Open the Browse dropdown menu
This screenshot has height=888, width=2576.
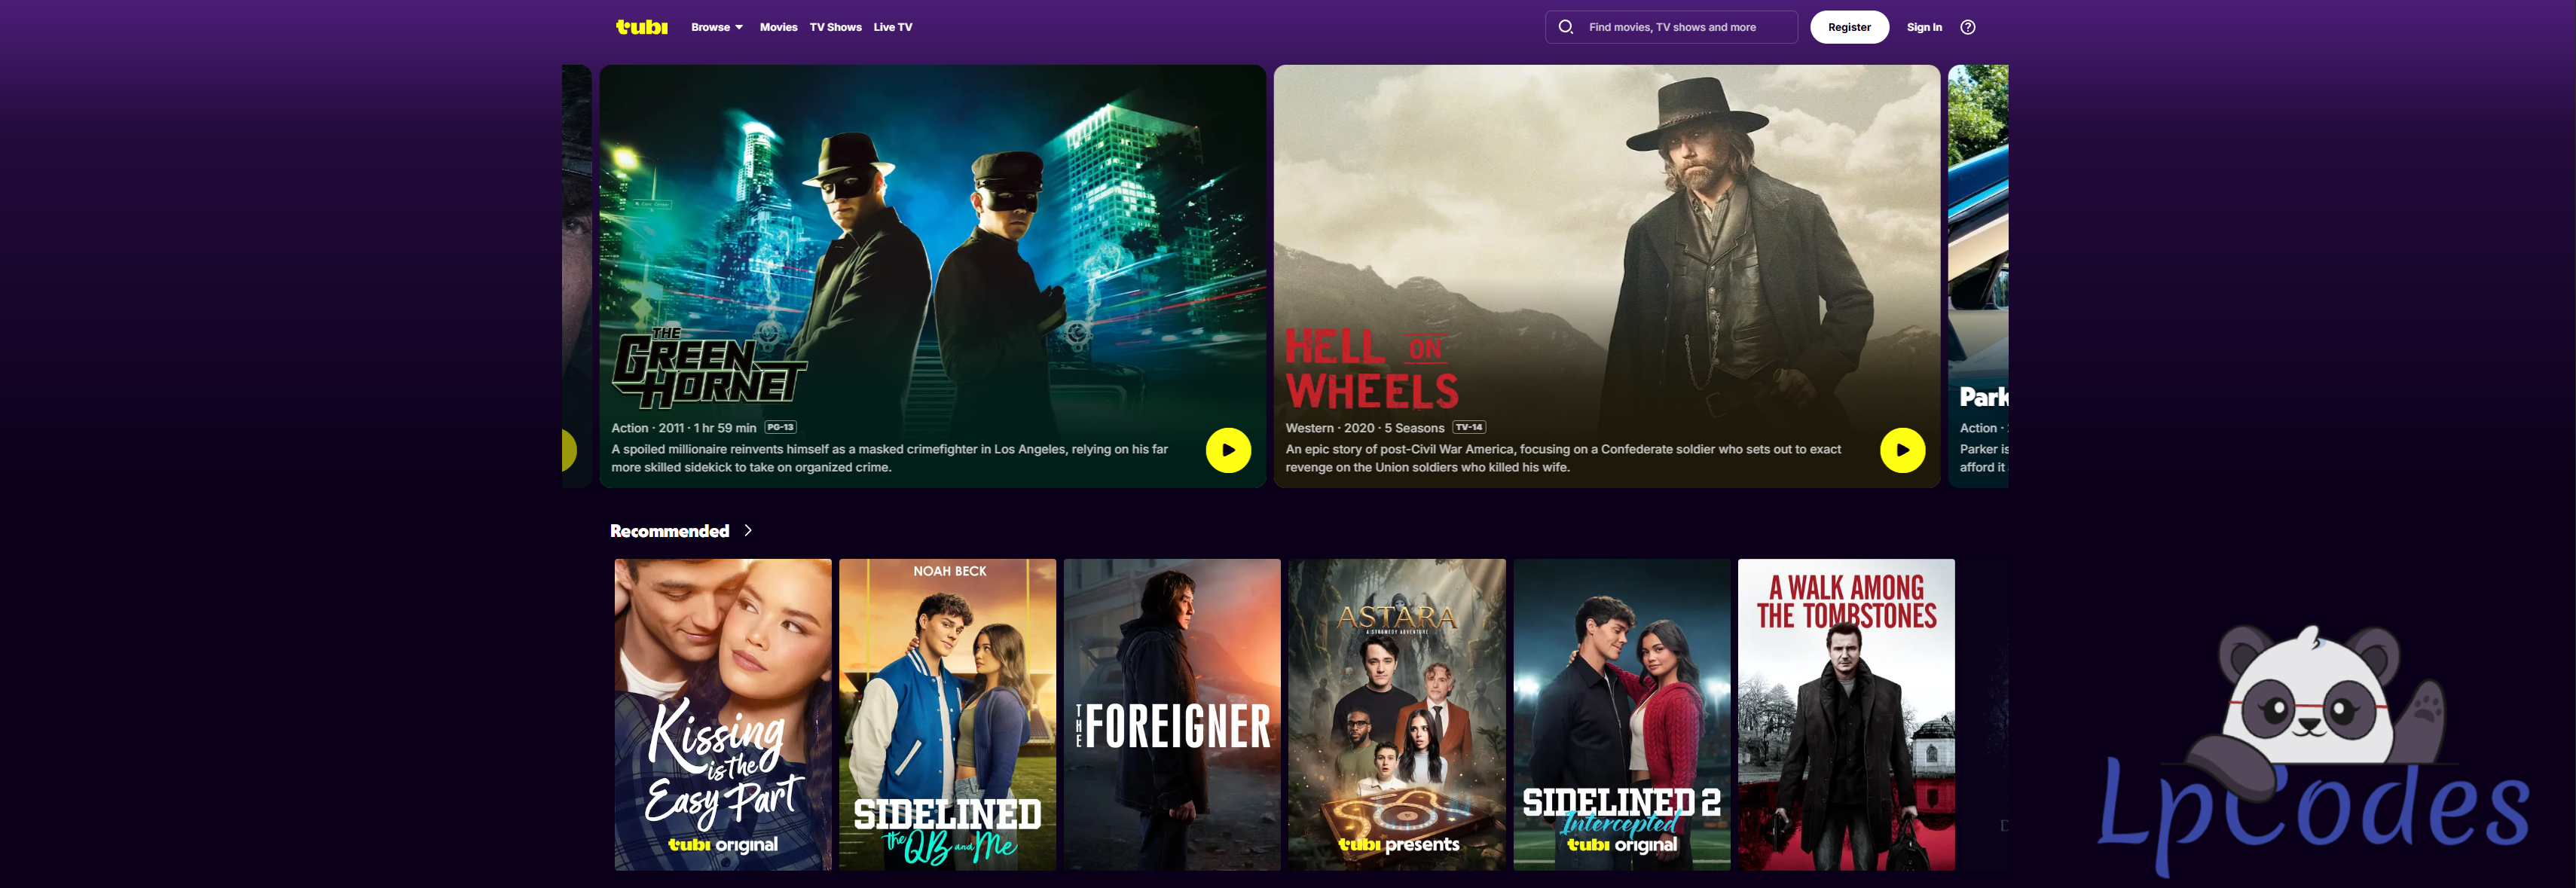pos(717,27)
